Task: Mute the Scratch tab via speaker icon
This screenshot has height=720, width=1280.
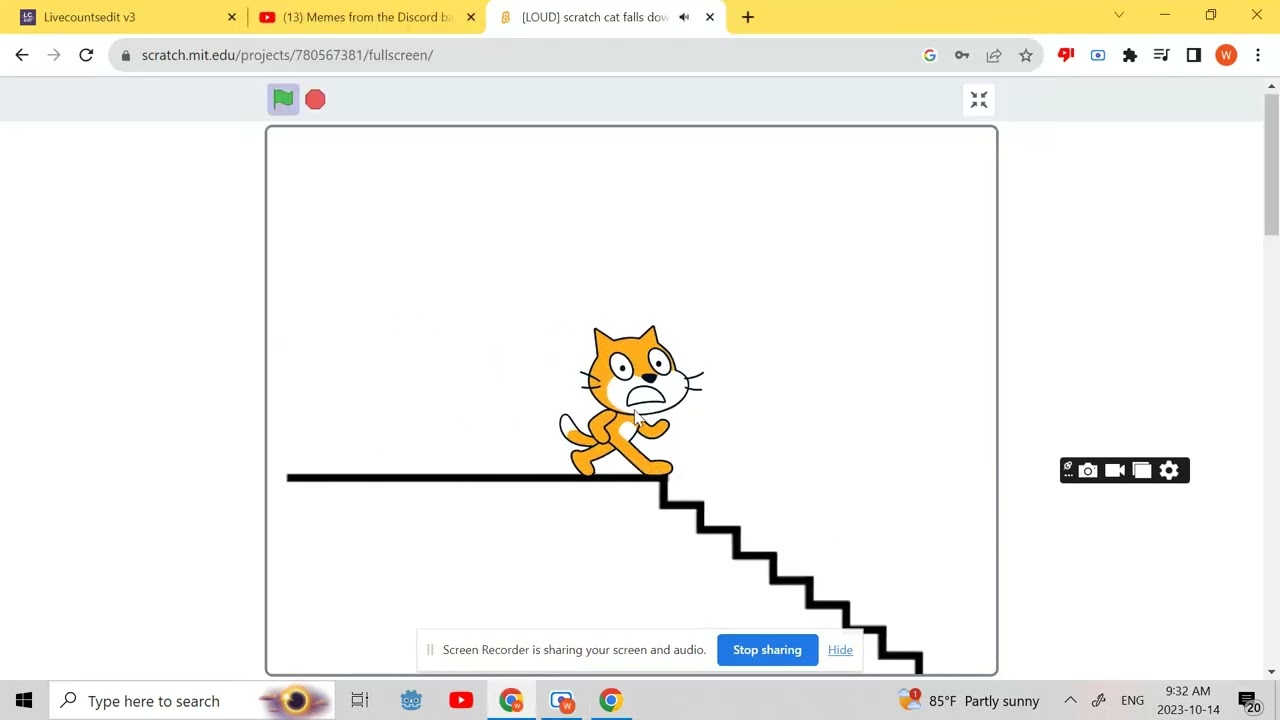Action: (684, 17)
